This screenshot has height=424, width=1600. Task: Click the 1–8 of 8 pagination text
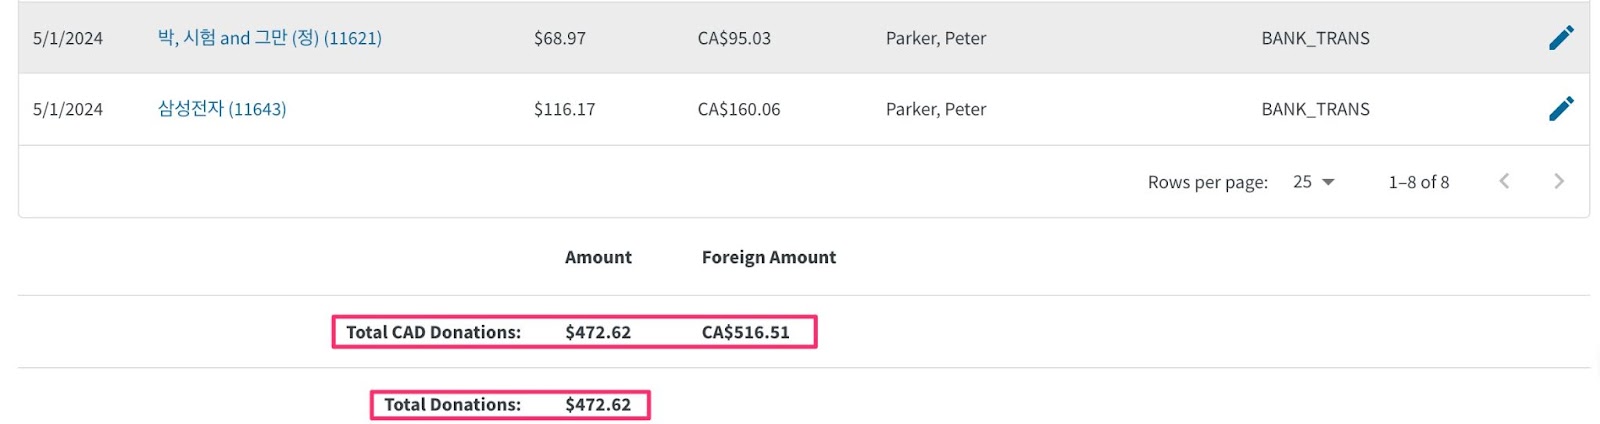click(1418, 182)
